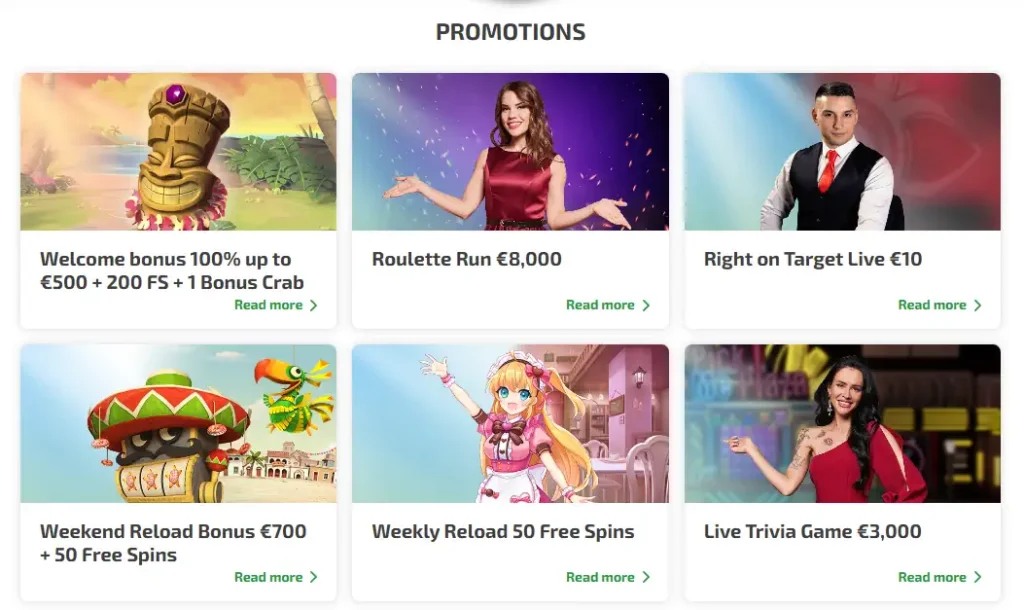Click chevron arrow on Welcome bonus card
The height and width of the screenshot is (610, 1024).
pyautogui.click(x=313, y=305)
